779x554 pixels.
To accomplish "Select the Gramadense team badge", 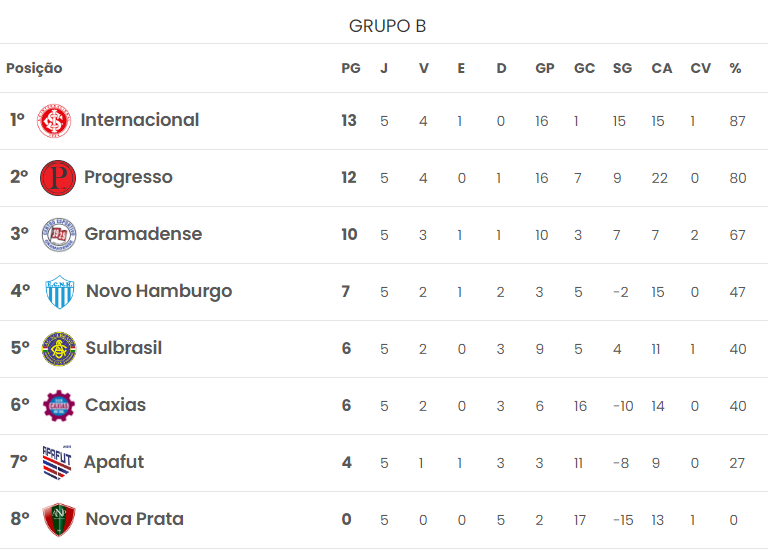I will (59, 235).
